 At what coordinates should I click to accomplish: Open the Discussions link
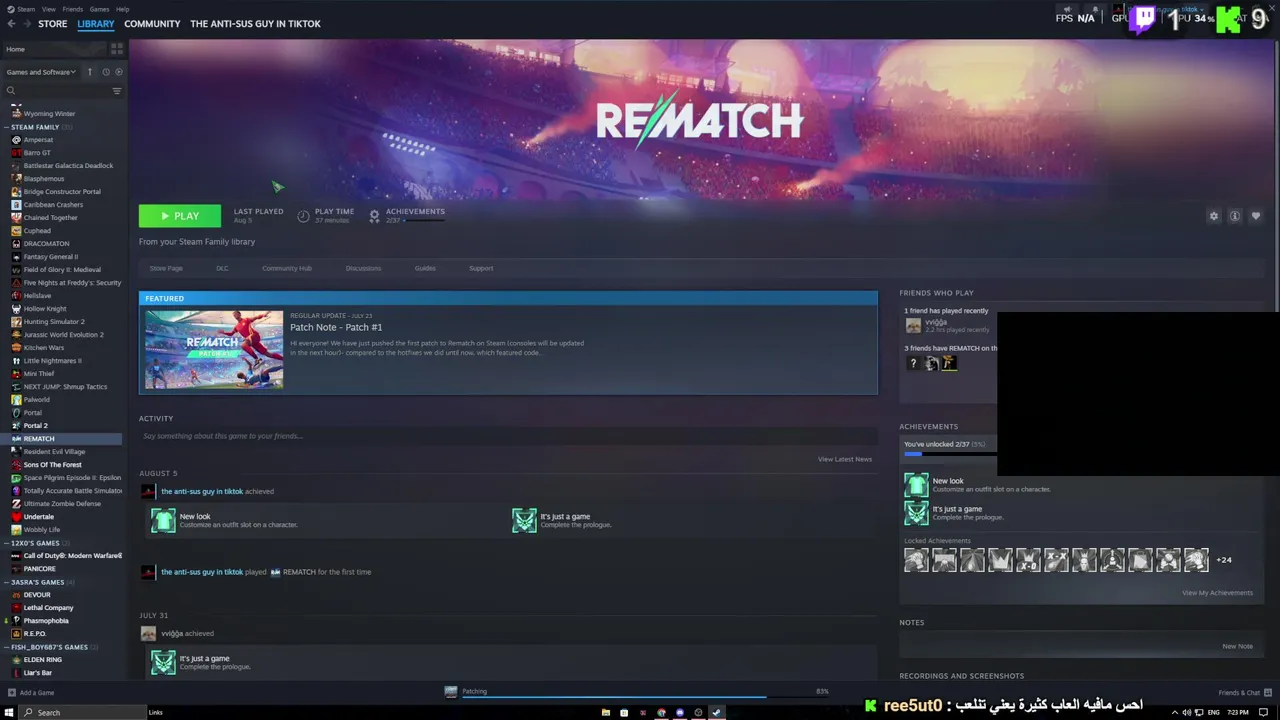tap(363, 268)
